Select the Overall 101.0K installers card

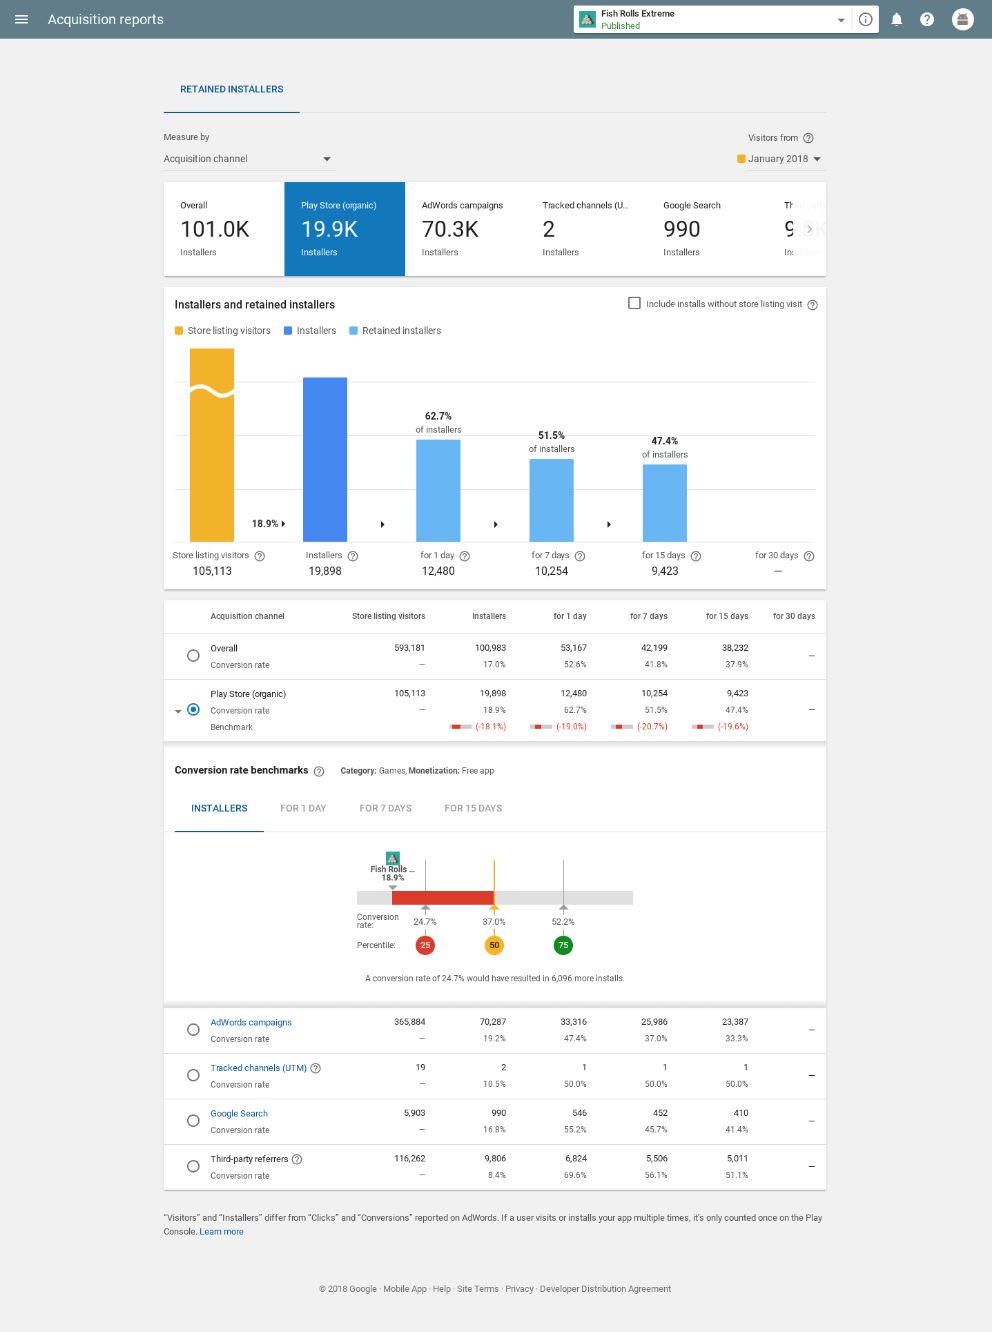click(224, 229)
